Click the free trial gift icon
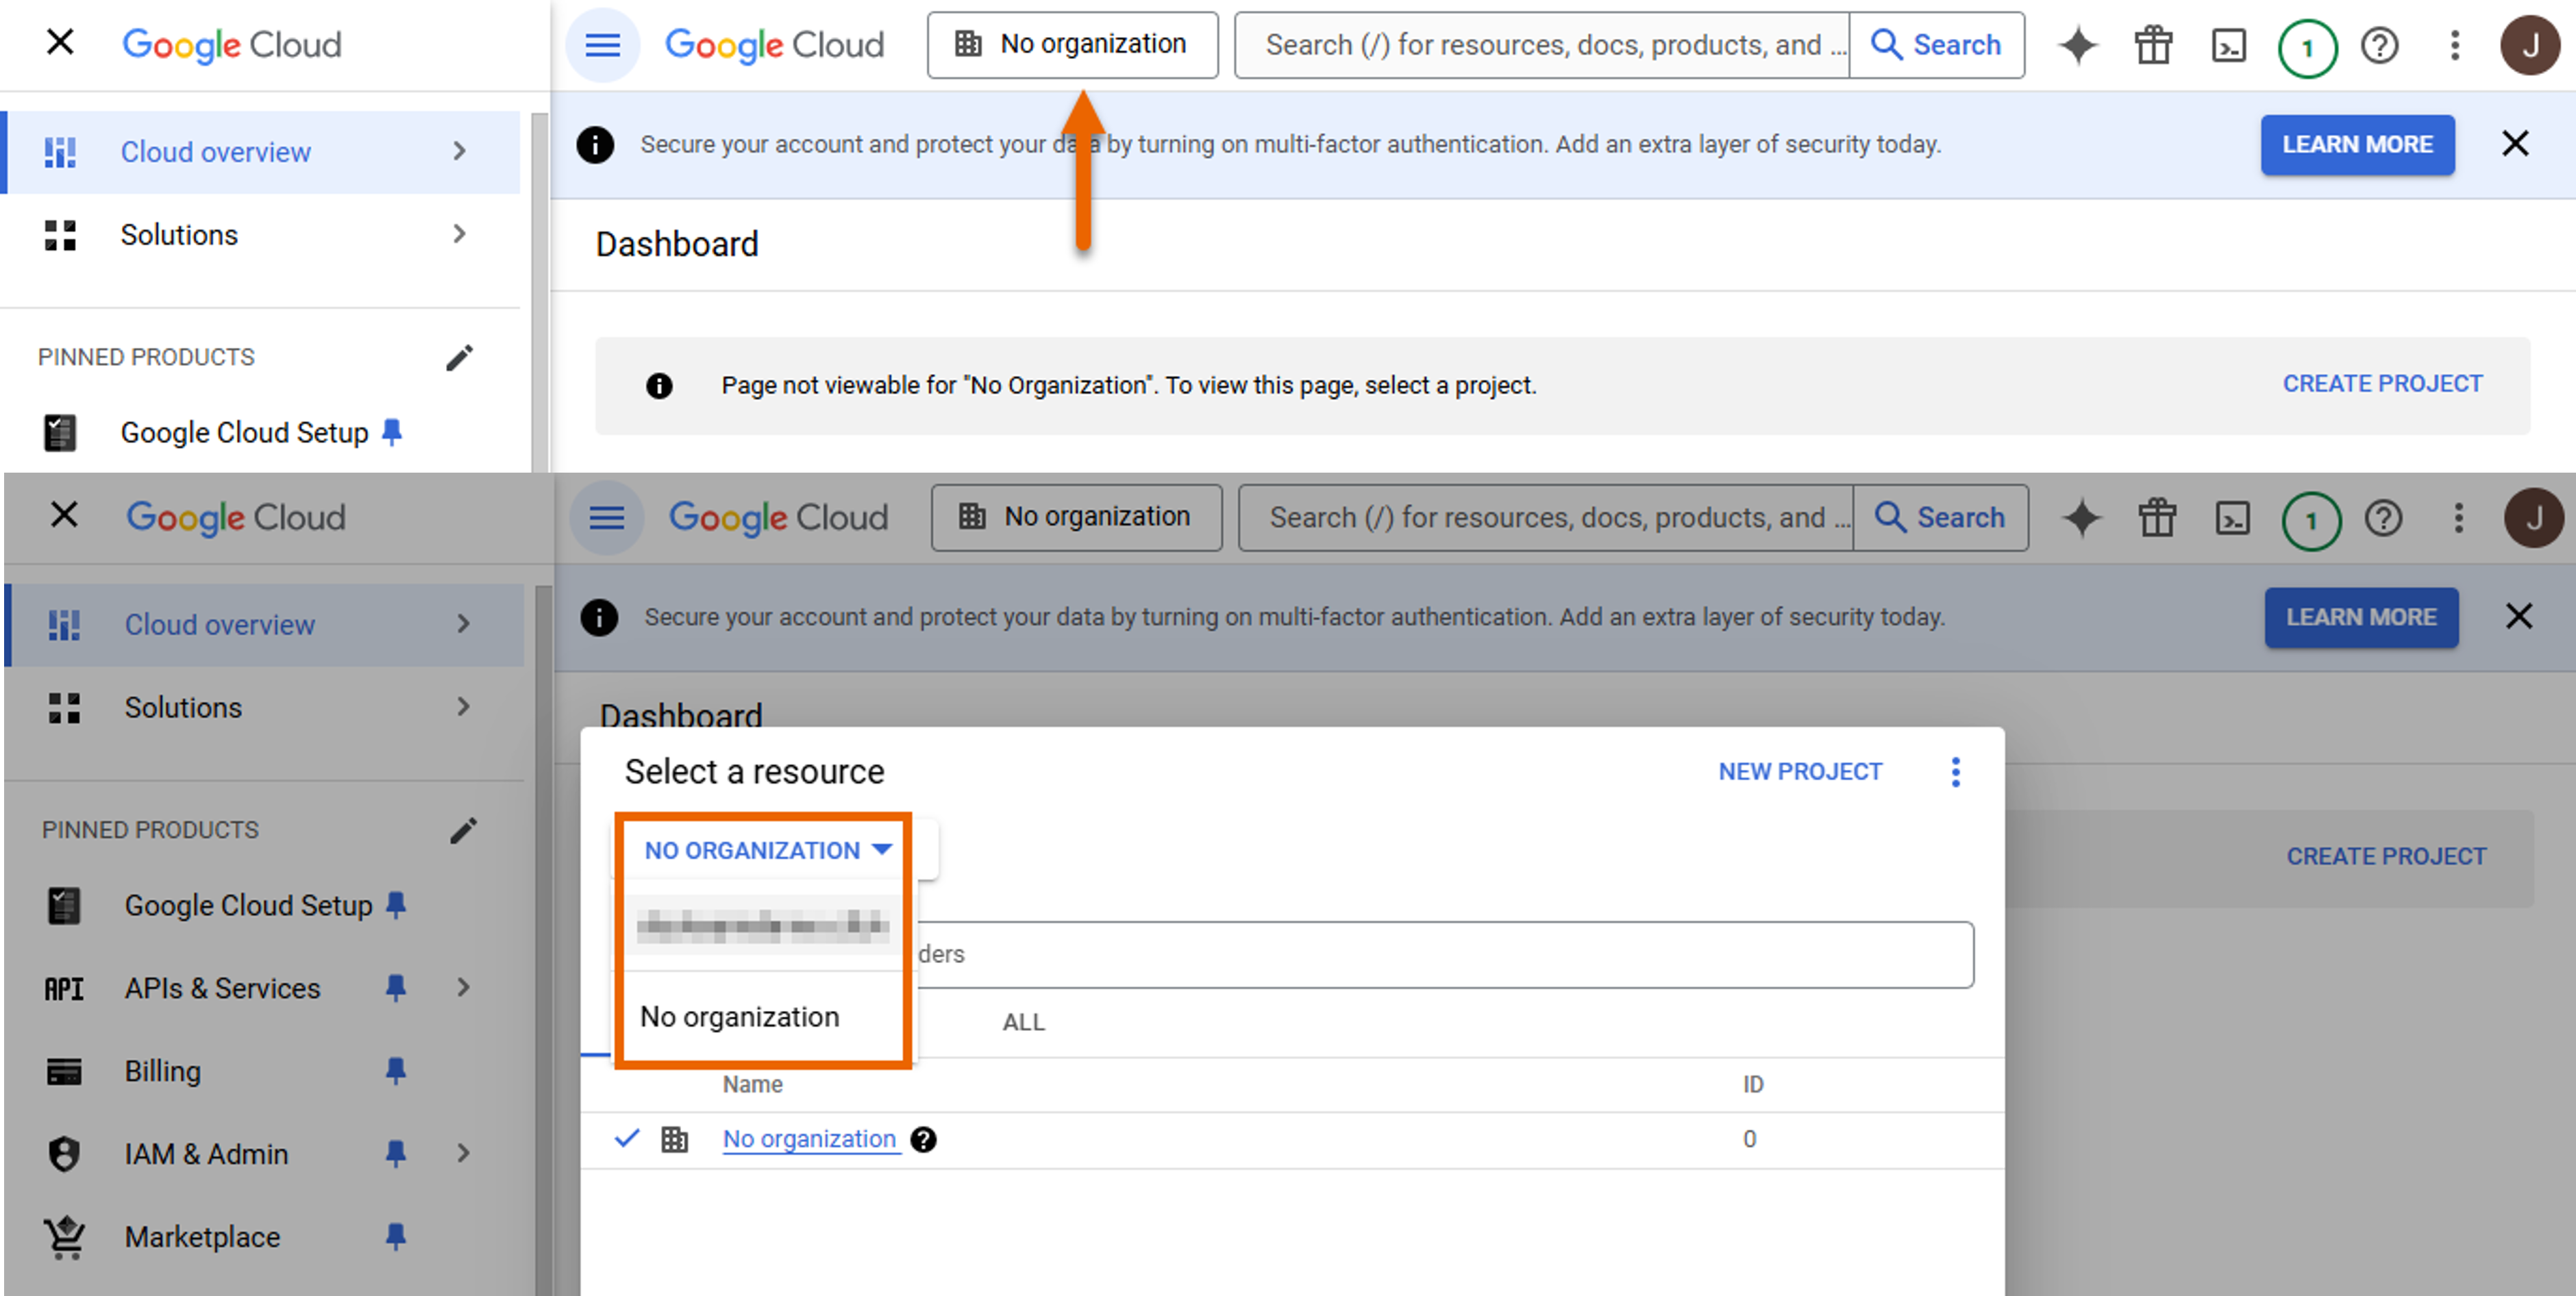 click(x=2153, y=44)
